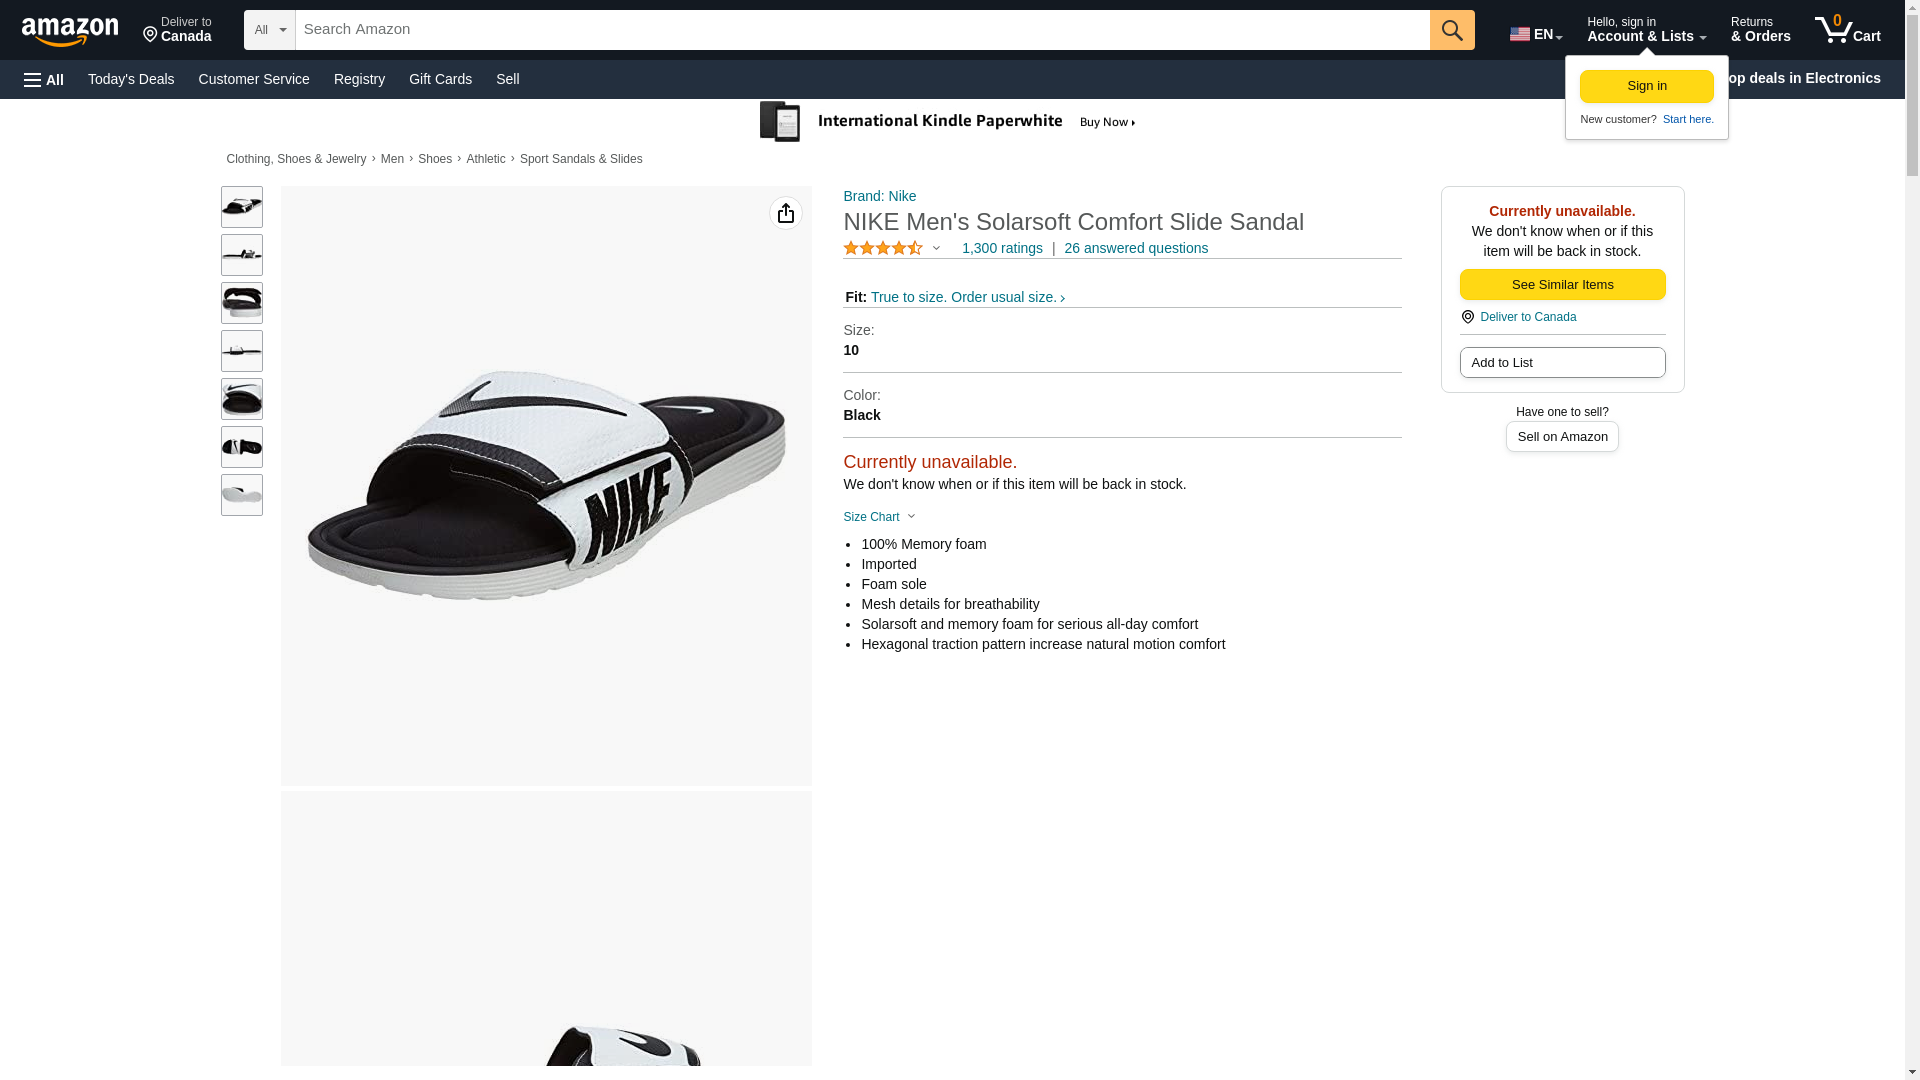Open the shopping cart icon

tap(1847, 30)
